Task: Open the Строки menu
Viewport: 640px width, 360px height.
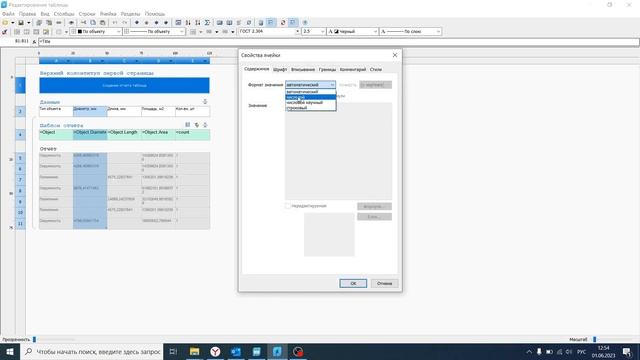Action: coord(87,14)
